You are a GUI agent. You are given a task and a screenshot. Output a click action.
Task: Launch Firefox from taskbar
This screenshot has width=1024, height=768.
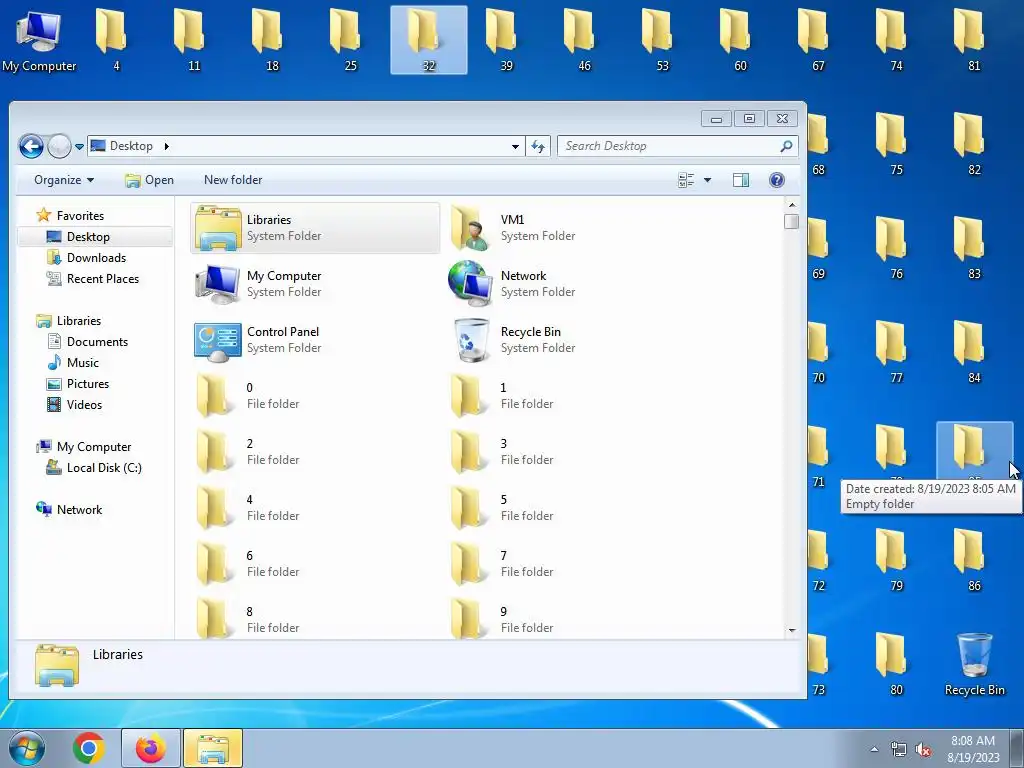coord(151,748)
